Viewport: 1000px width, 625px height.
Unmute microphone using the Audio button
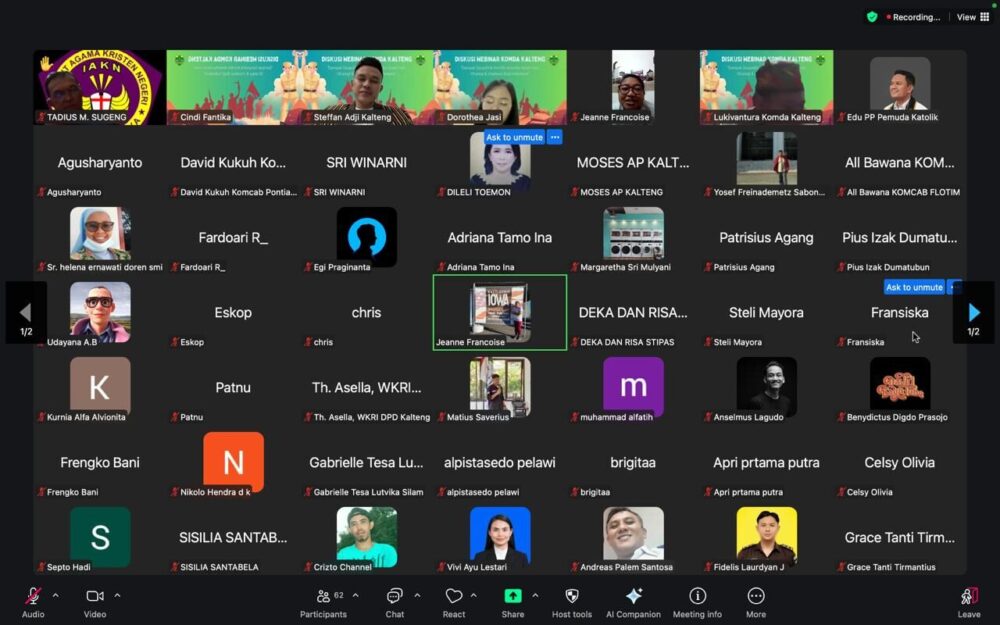(33, 597)
